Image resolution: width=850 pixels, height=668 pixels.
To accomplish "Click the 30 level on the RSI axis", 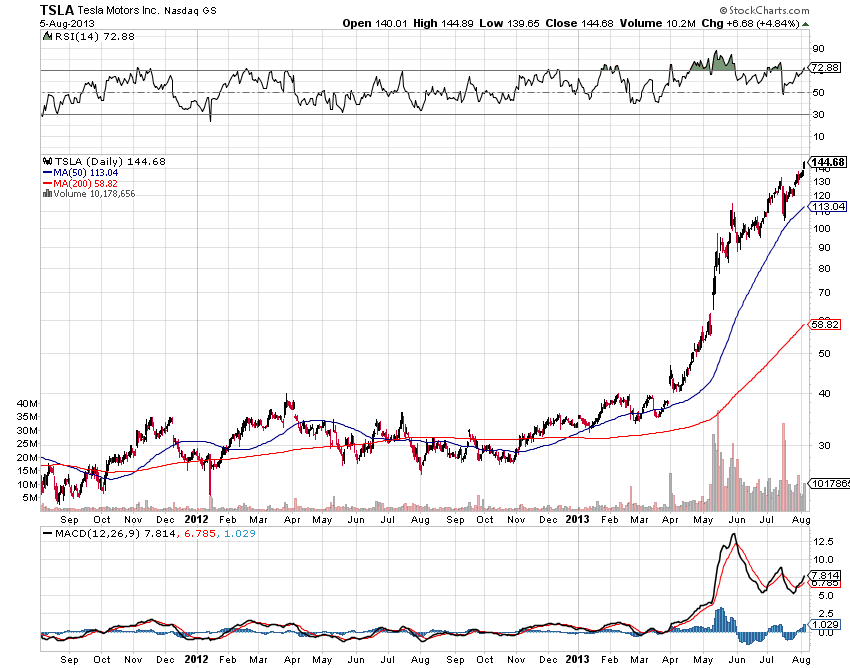I will pyautogui.click(x=818, y=114).
